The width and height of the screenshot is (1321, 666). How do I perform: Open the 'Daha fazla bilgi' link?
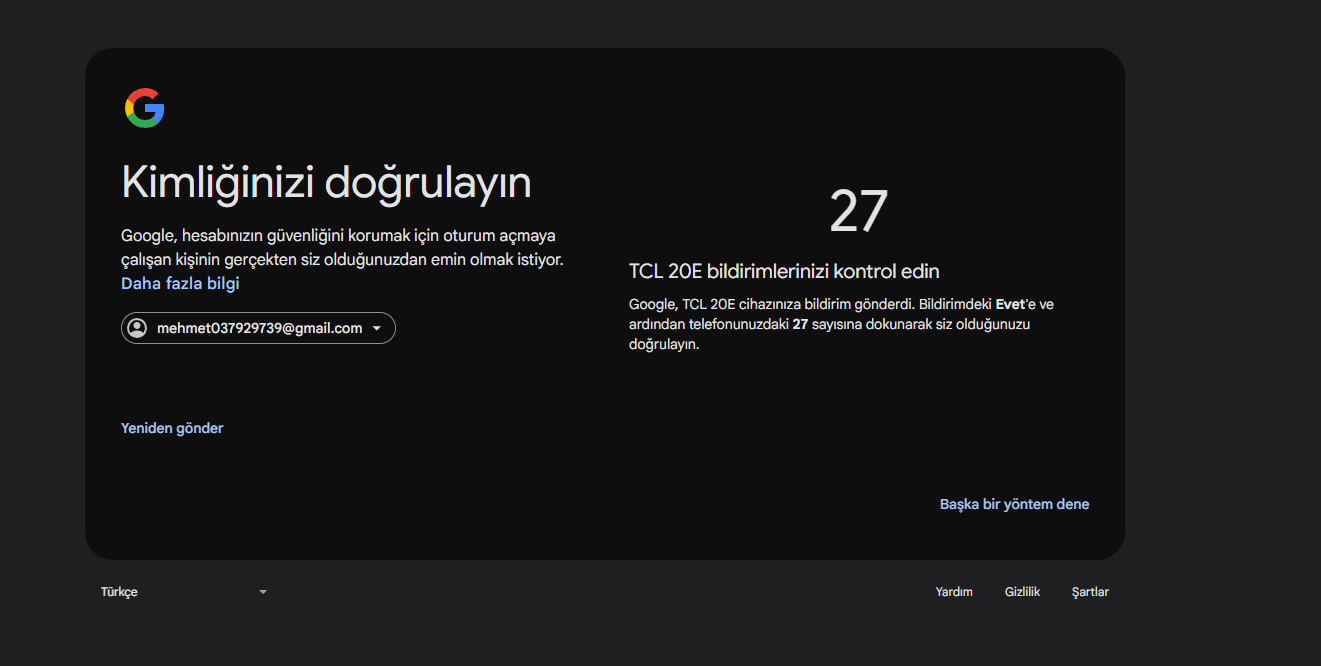coord(180,283)
